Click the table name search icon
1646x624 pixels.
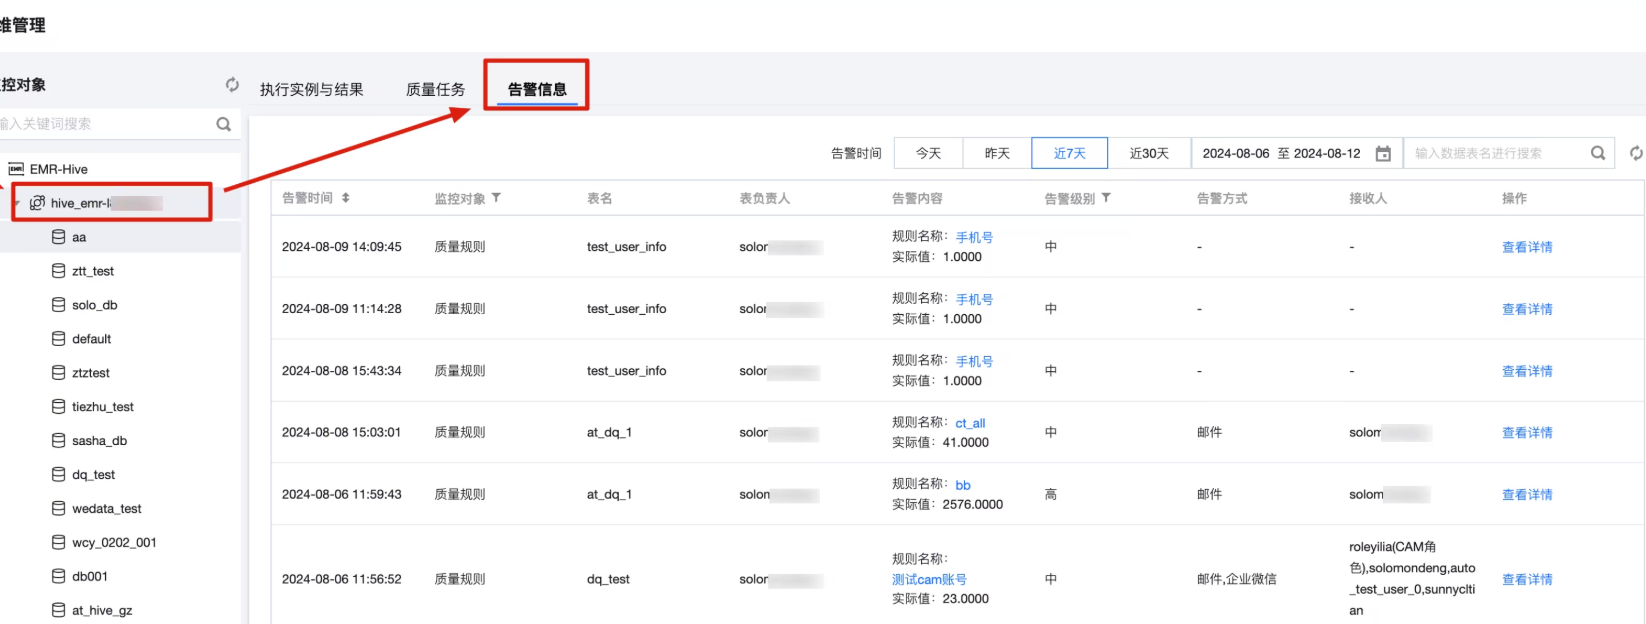(1597, 153)
